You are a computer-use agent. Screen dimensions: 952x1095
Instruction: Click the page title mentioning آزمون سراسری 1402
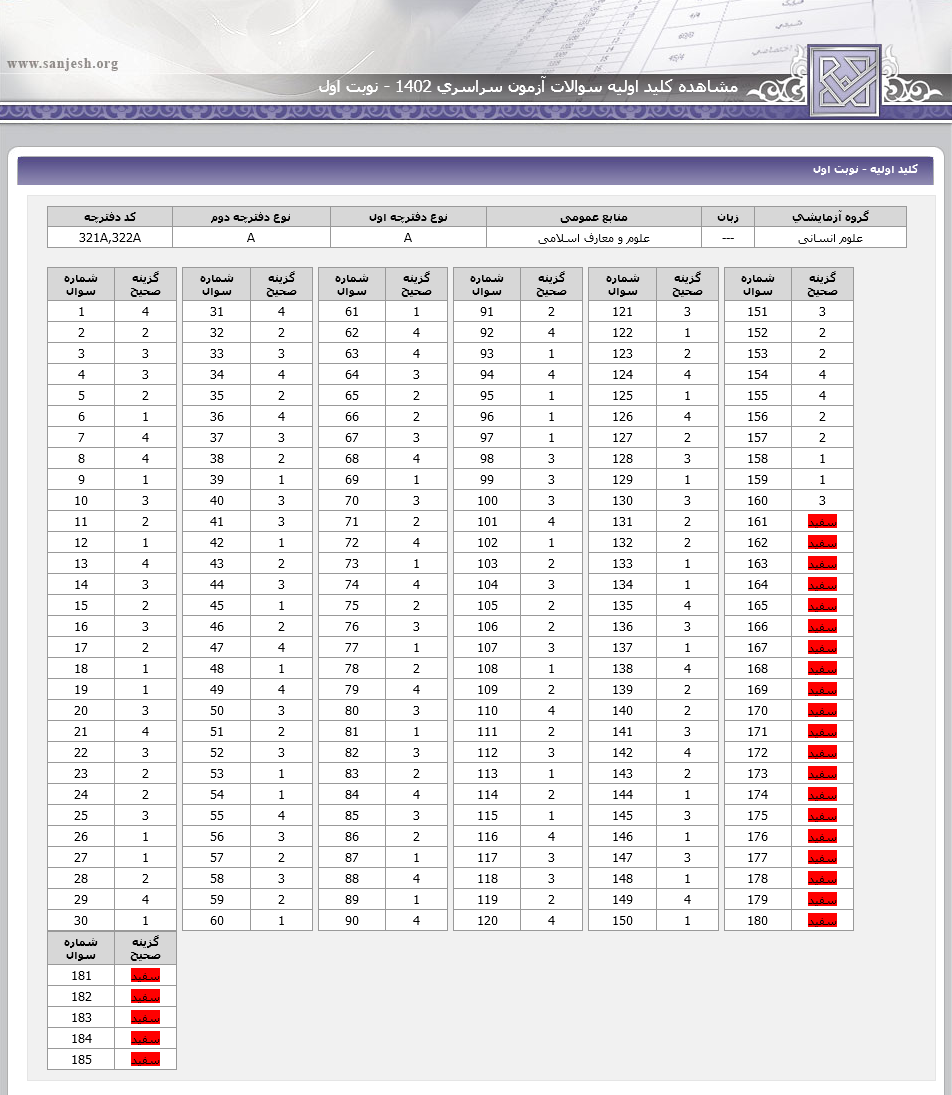[528, 87]
